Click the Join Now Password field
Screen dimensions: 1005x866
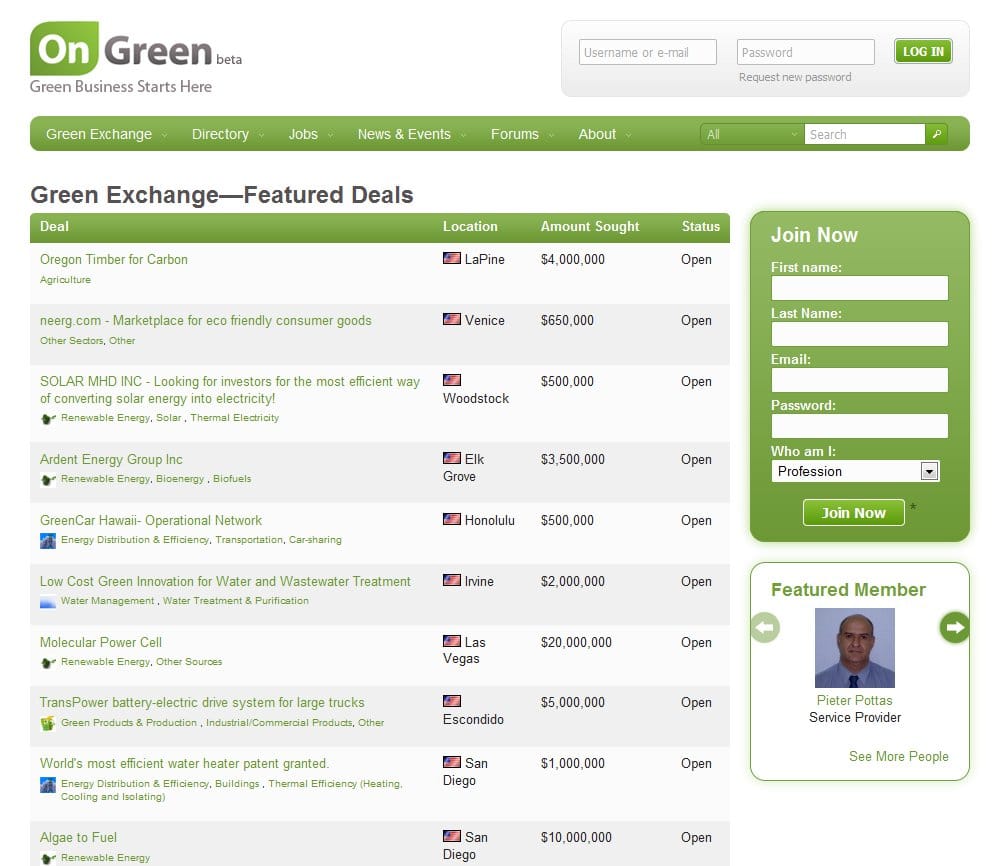click(x=860, y=426)
